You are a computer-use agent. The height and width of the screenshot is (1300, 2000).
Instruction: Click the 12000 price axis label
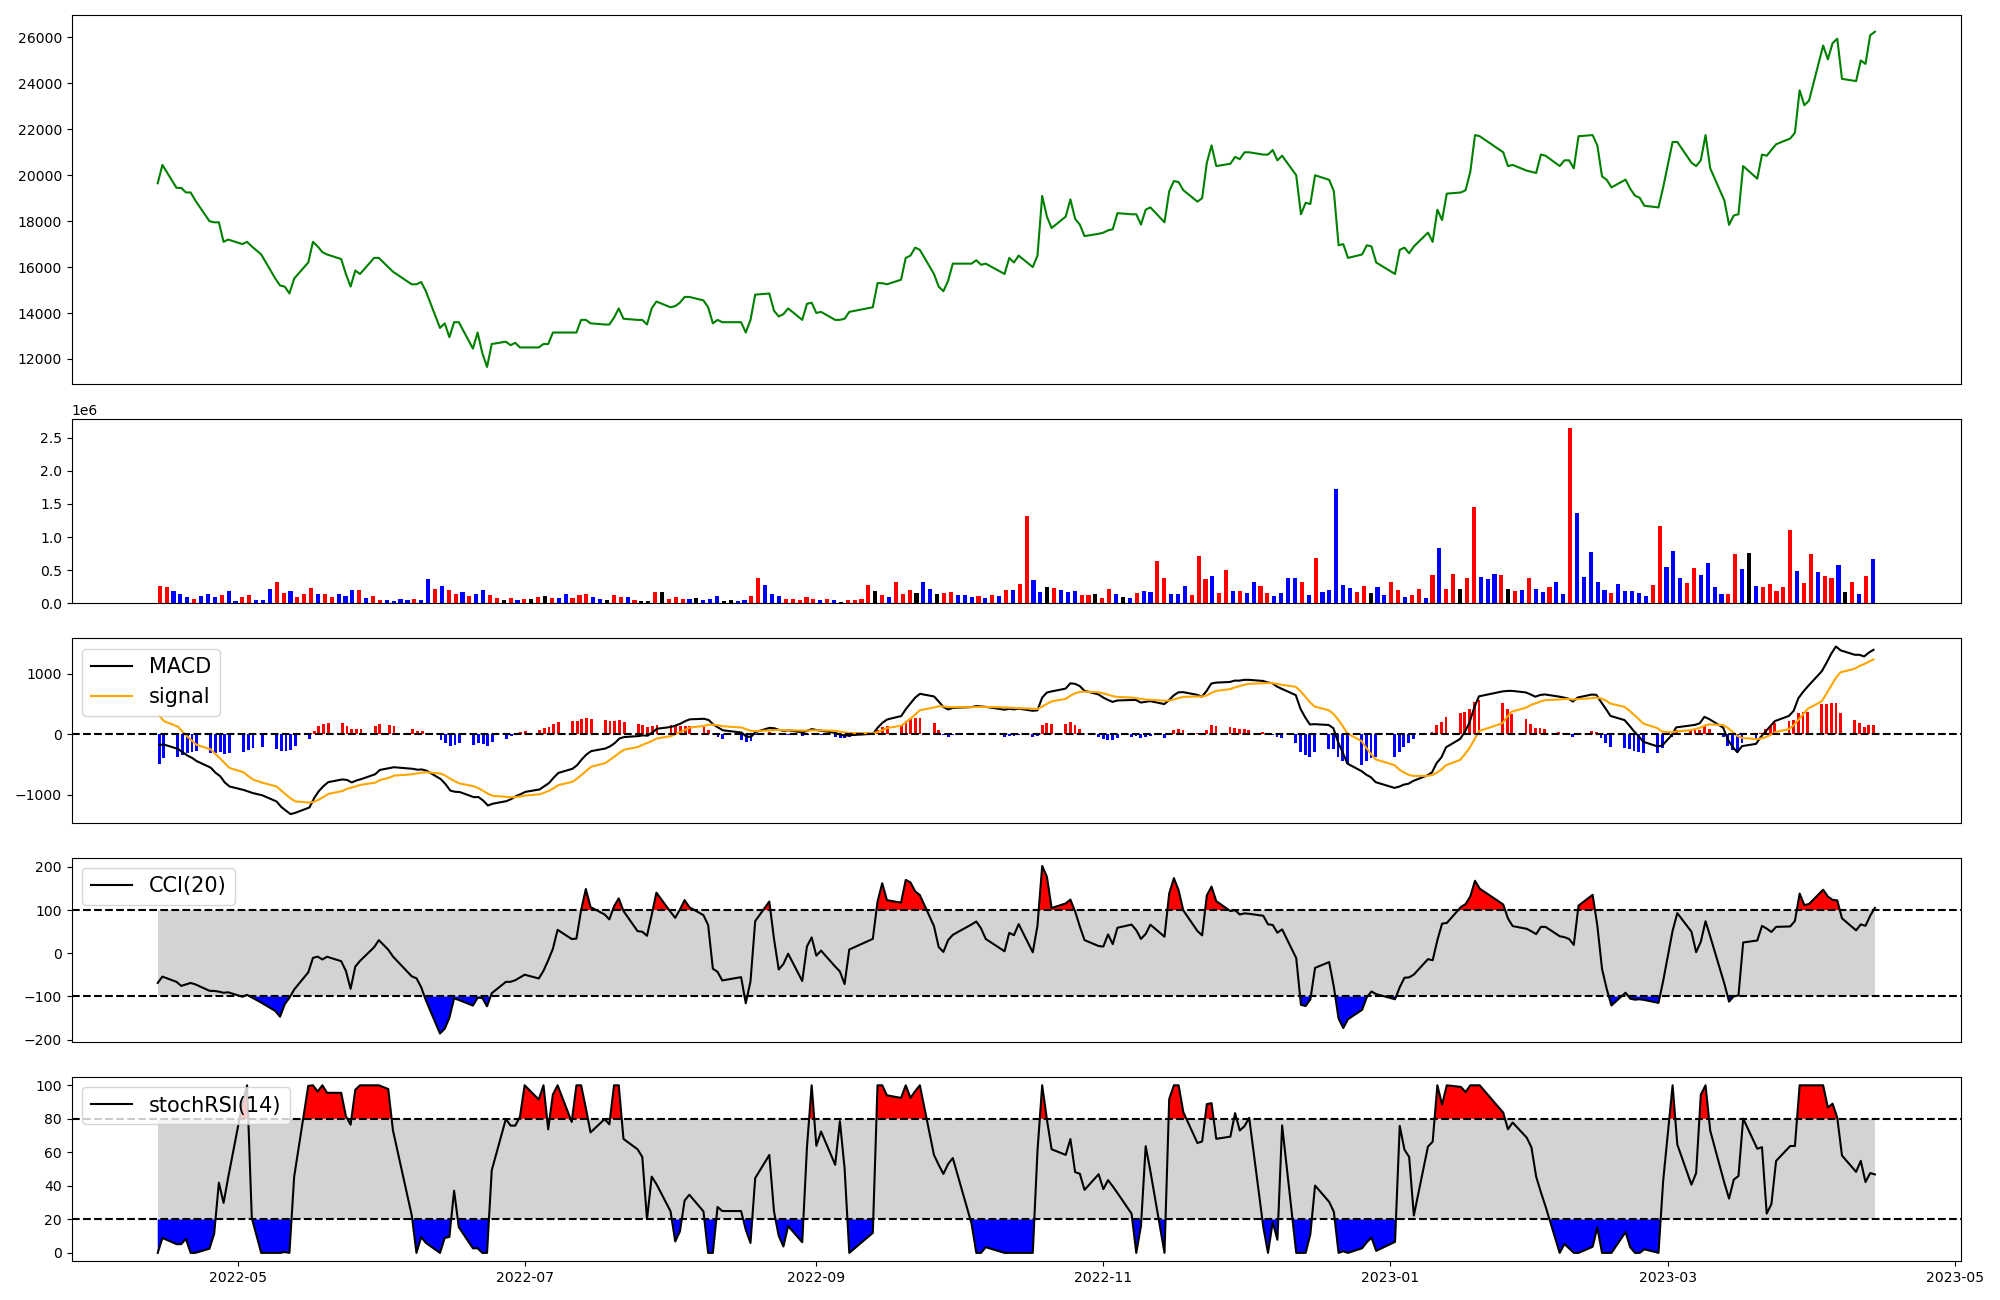point(40,360)
